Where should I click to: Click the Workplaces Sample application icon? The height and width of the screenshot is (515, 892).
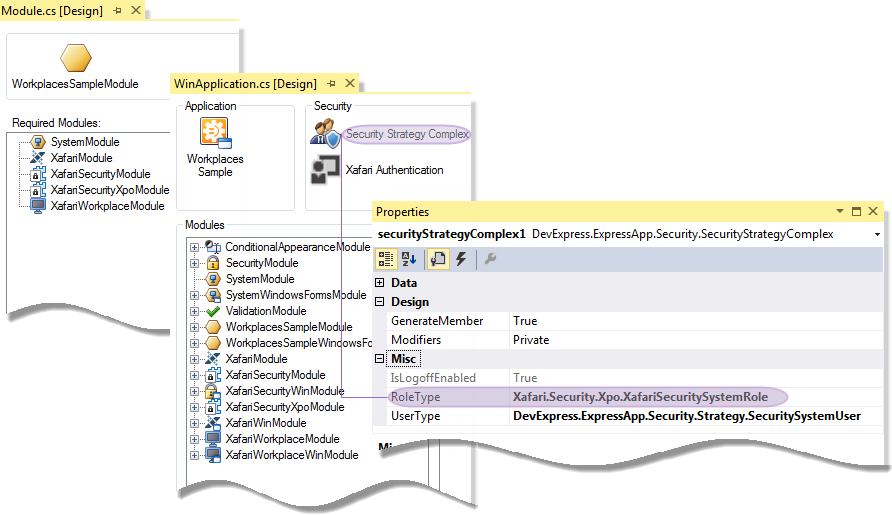click(x=216, y=133)
